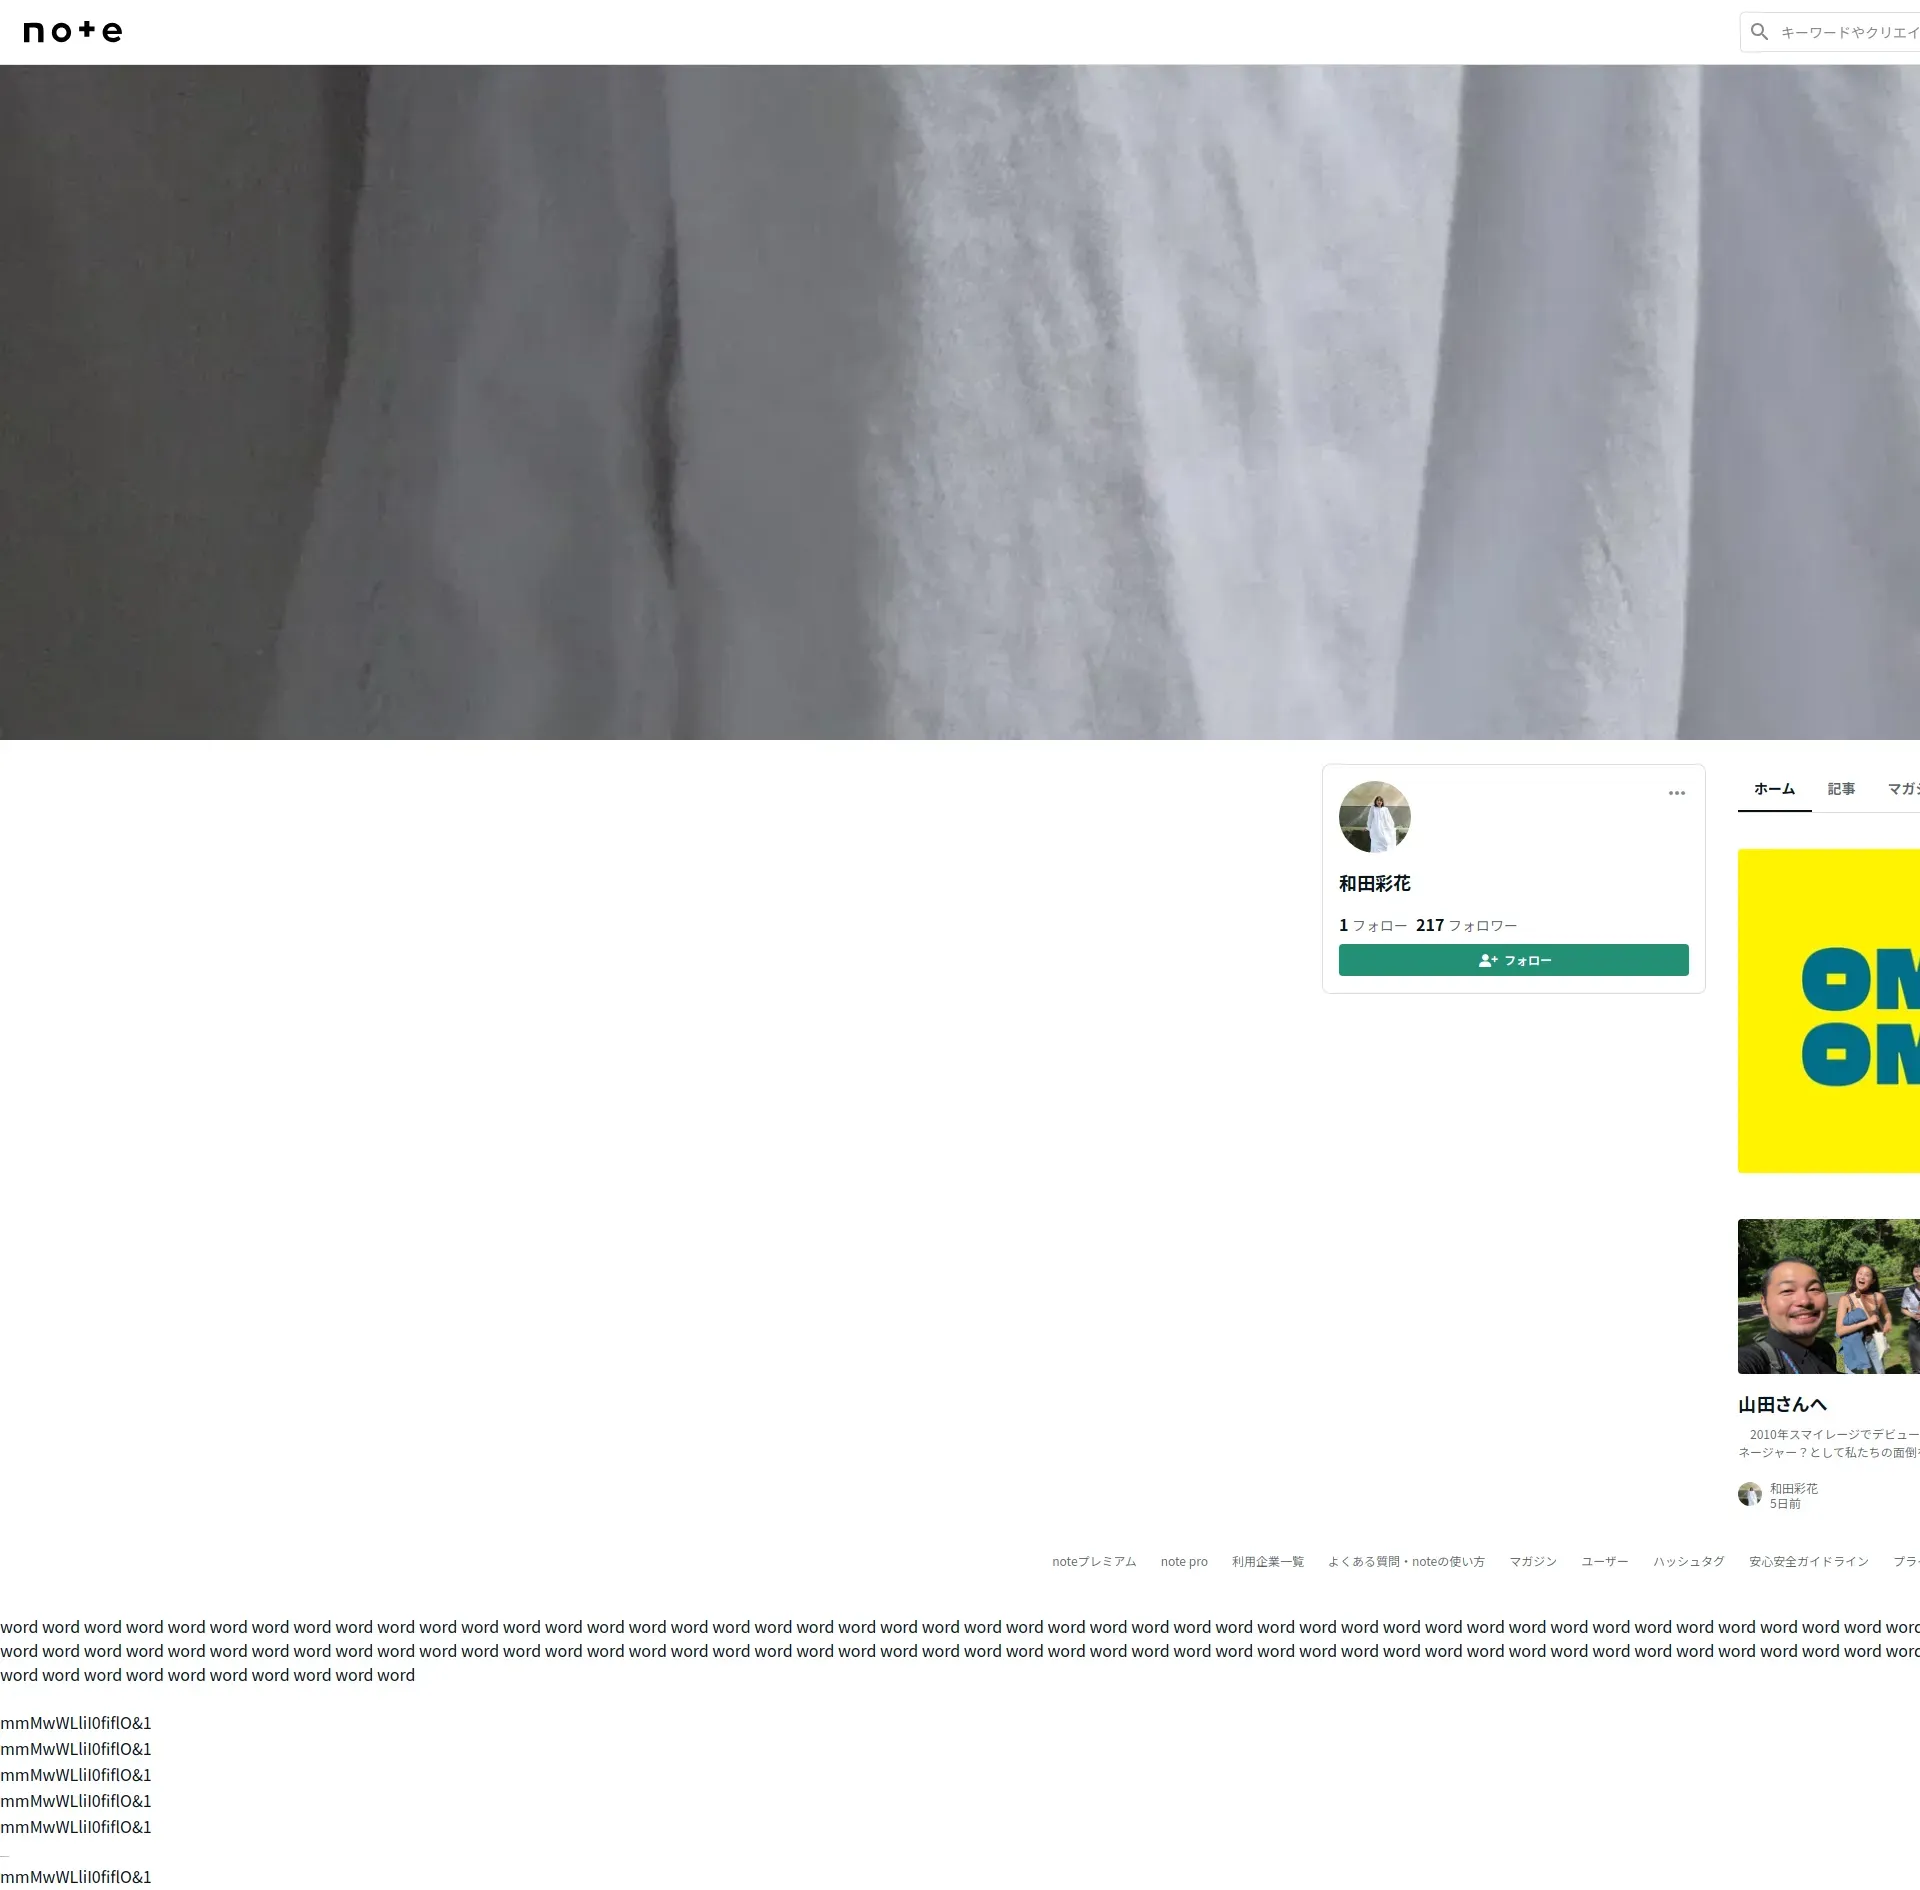Open 安心安全ガイドライン footer link
This screenshot has height=1890, width=1920.
(x=1808, y=1561)
